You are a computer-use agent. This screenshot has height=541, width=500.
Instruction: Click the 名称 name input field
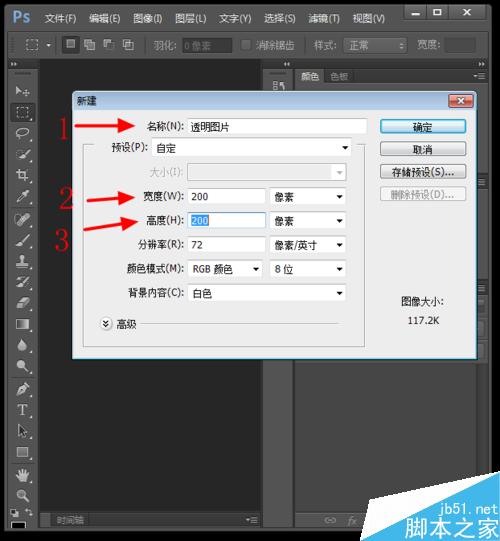tap(277, 127)
